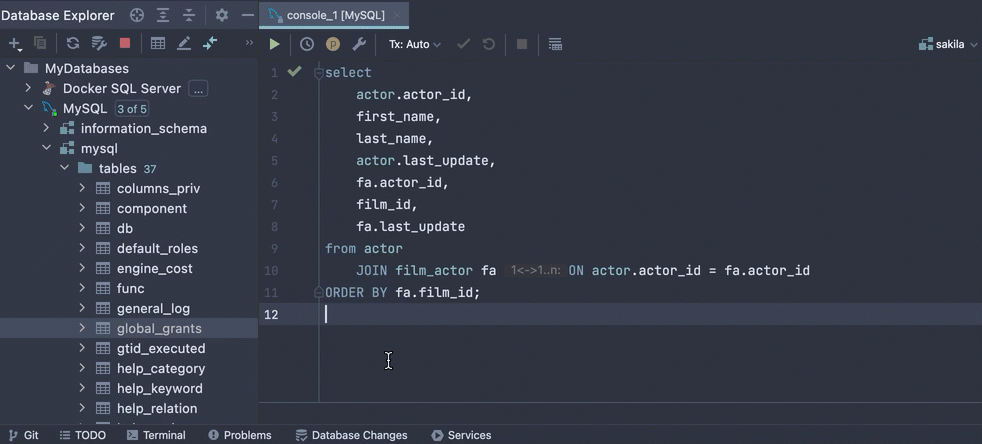
Task: Open the query history clock icon
Action: click(x=307, y=44)
